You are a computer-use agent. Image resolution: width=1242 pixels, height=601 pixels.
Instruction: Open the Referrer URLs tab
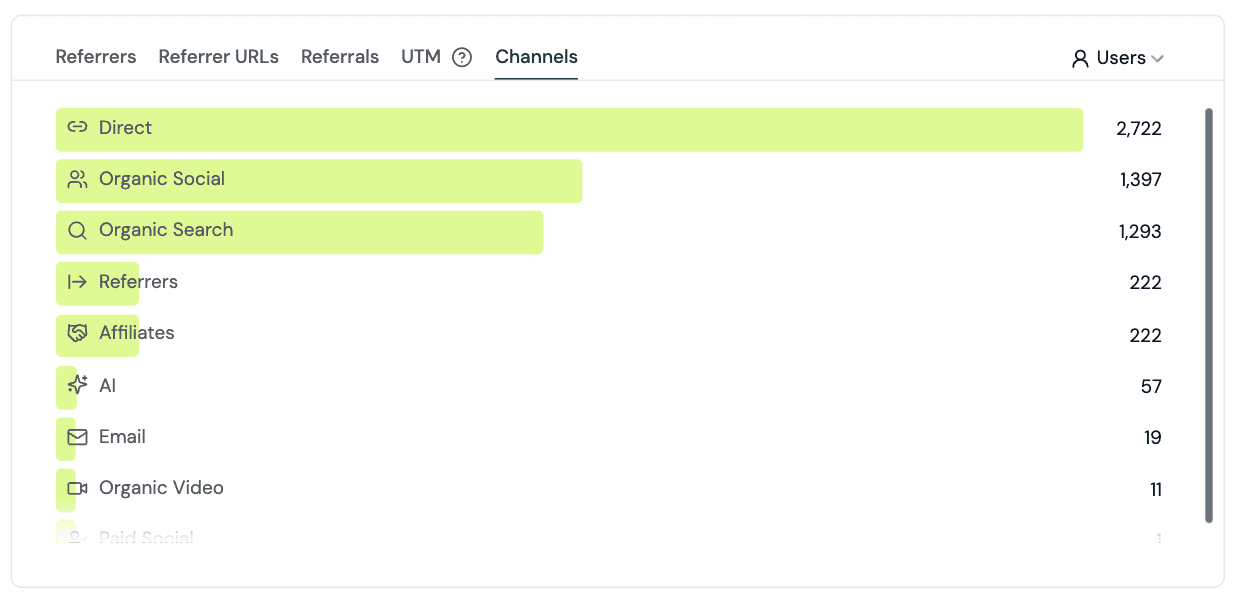(218, 57)
